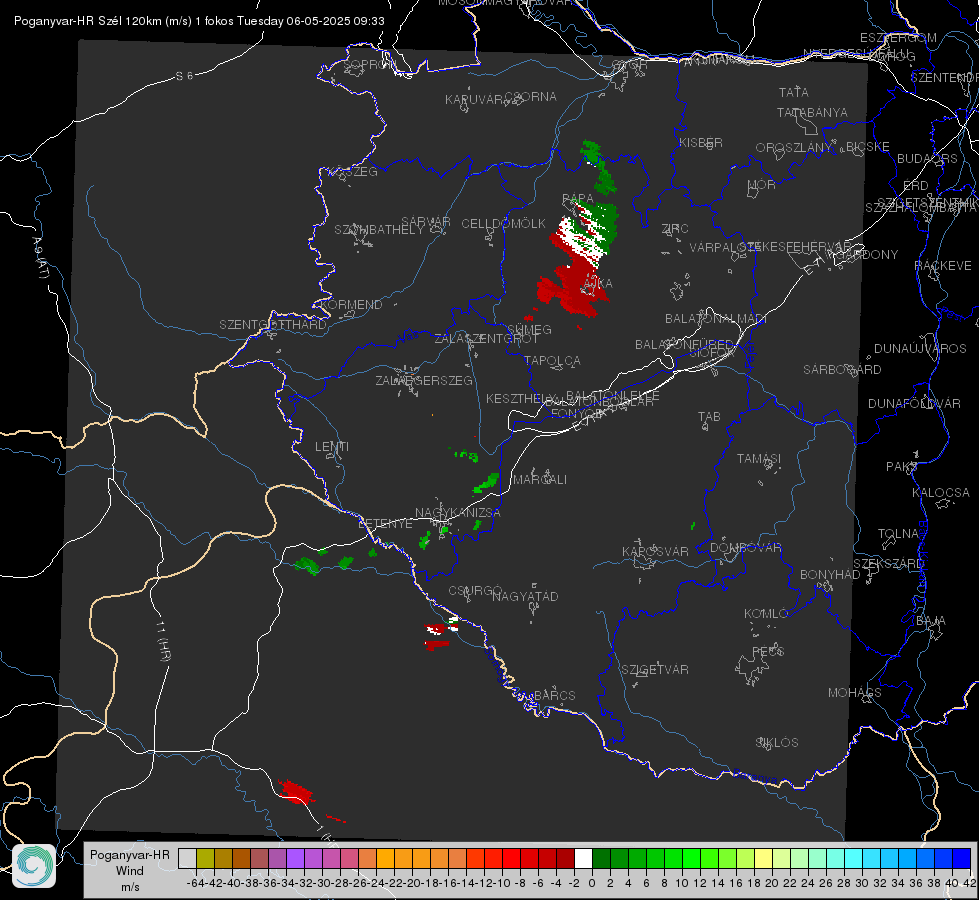Click the ZALAEGERSZEG city label
Viewport: 979px width, 900px height.
coord(424,380)
